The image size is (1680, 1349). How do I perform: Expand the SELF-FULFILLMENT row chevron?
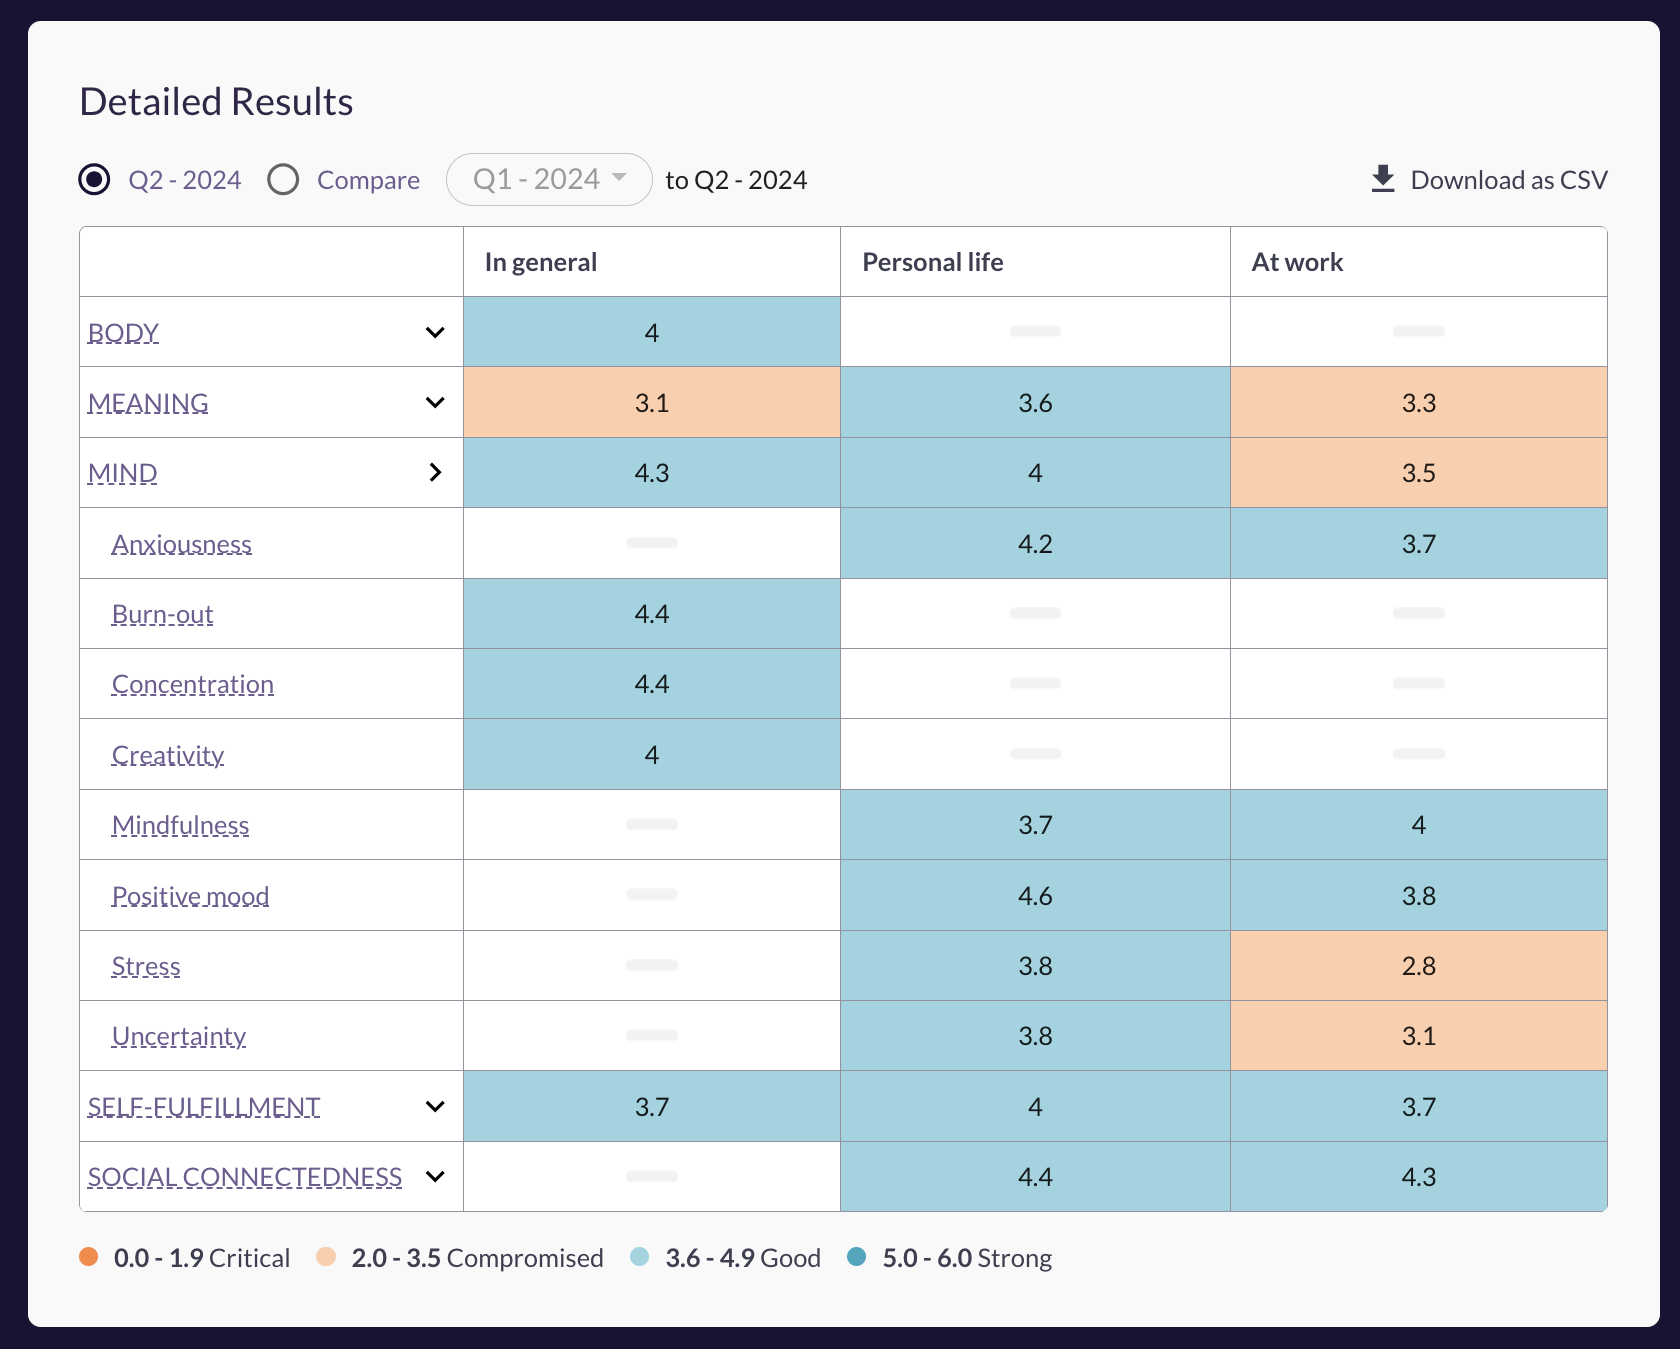pyautogui.click(x=435, y=1107)
